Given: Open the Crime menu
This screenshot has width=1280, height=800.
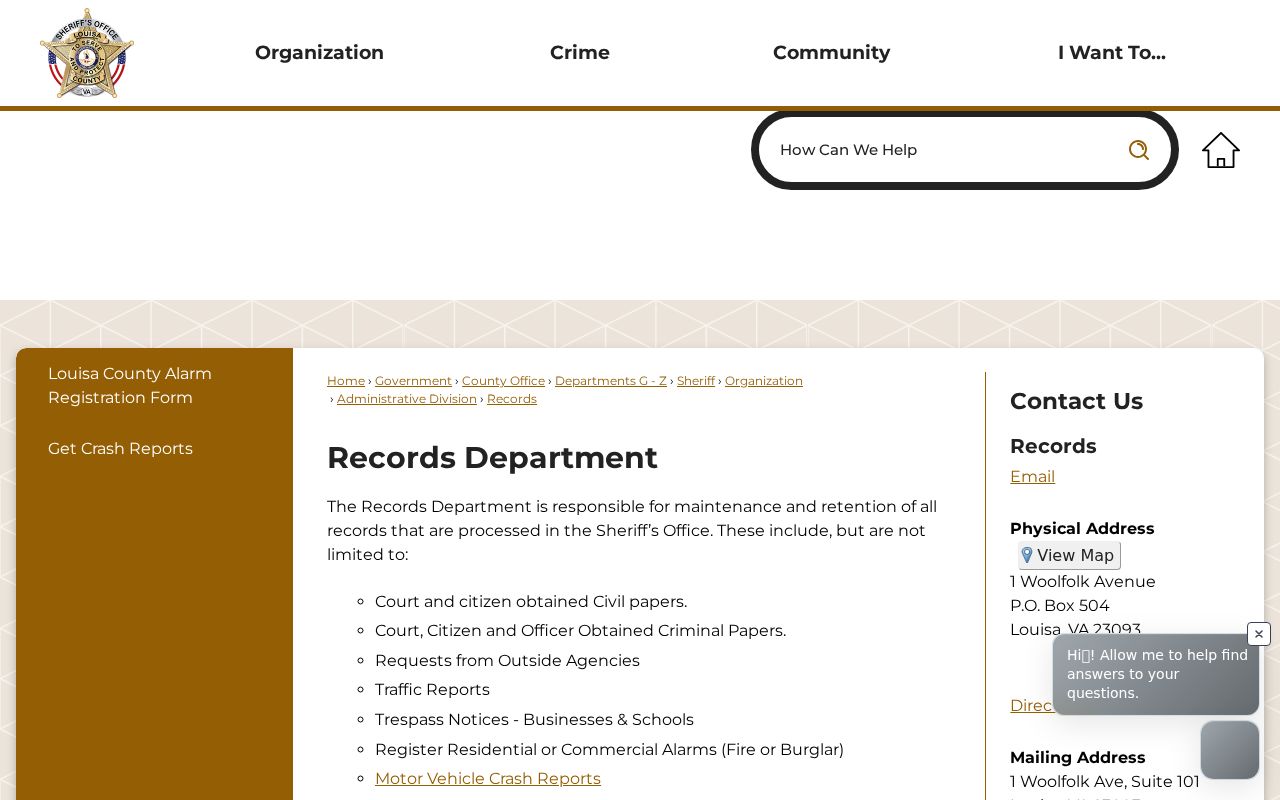Looking at the screenshot, I should 580,53.
